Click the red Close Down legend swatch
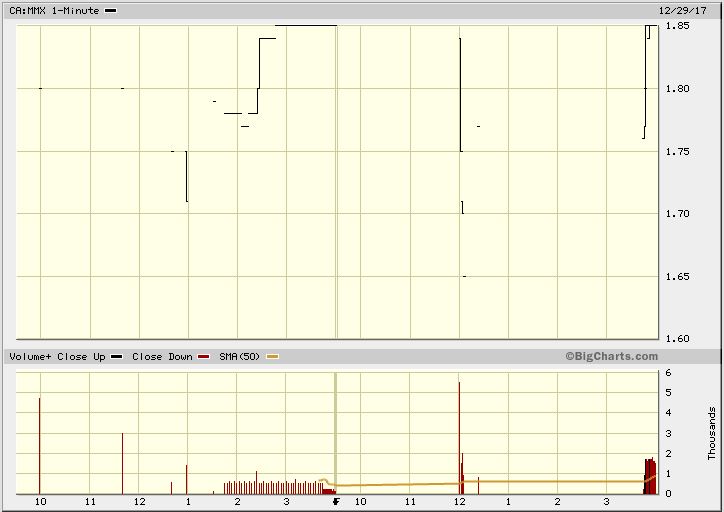This screenshot has width=724, height=512. (x=203, y=356)
